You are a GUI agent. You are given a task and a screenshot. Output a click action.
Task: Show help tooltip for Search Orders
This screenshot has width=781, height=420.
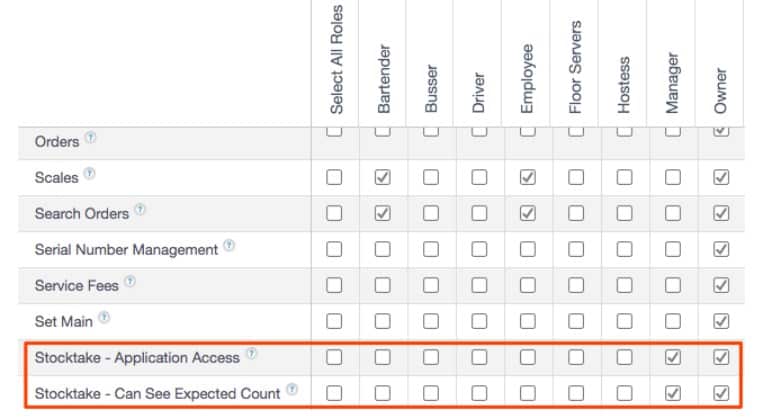click(140, 209)
